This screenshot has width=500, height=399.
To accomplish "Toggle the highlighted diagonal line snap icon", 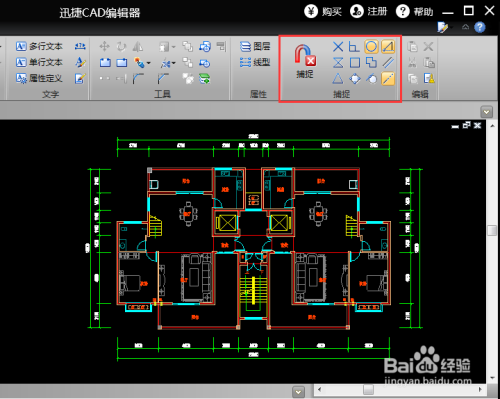I will [x=388, y=79].
